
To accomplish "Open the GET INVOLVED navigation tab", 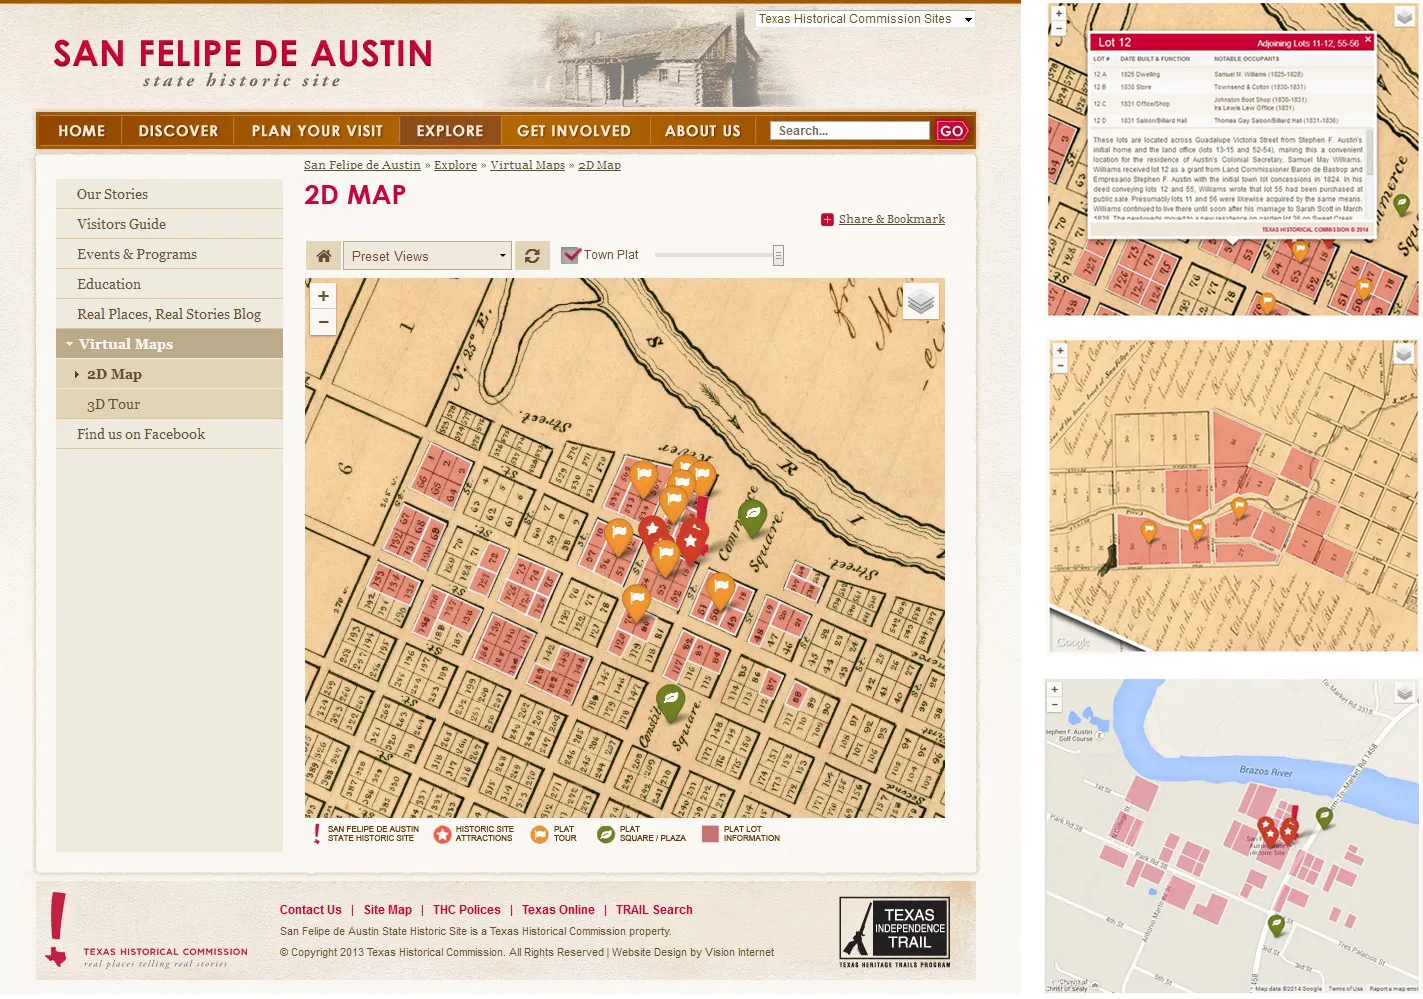I will click(574, 131).
